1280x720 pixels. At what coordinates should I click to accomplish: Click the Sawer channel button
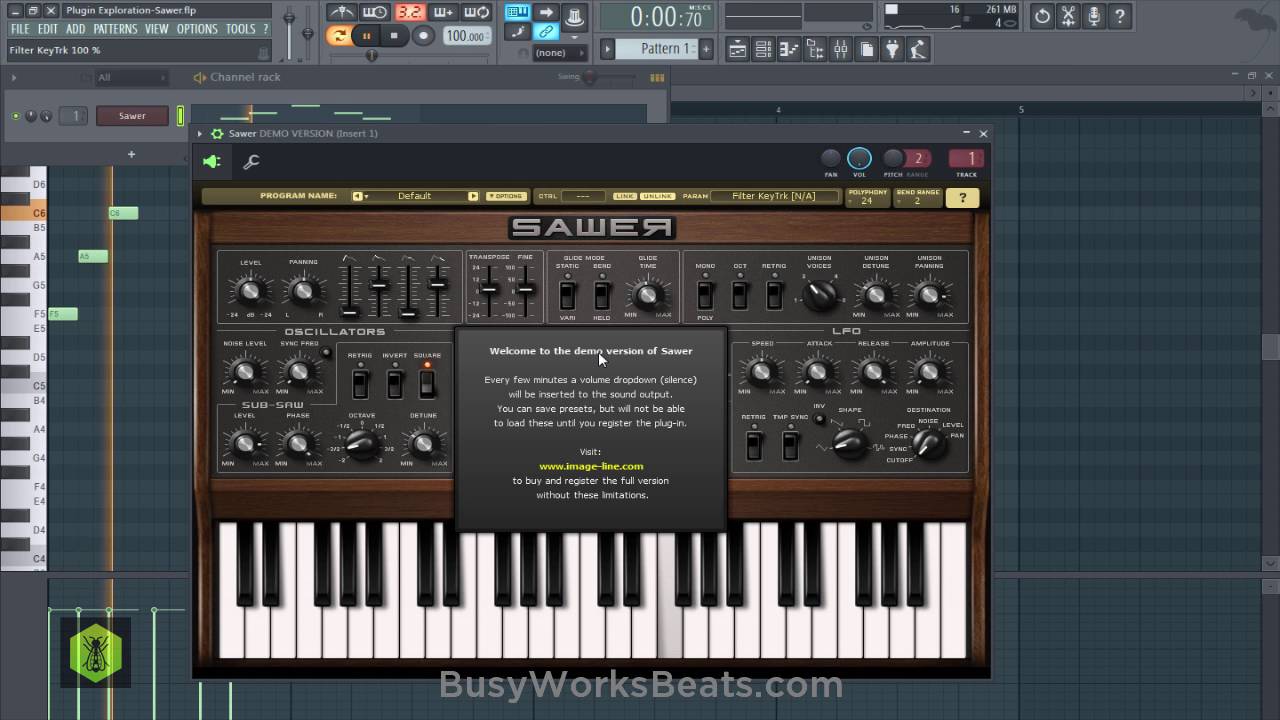[132, 116]
